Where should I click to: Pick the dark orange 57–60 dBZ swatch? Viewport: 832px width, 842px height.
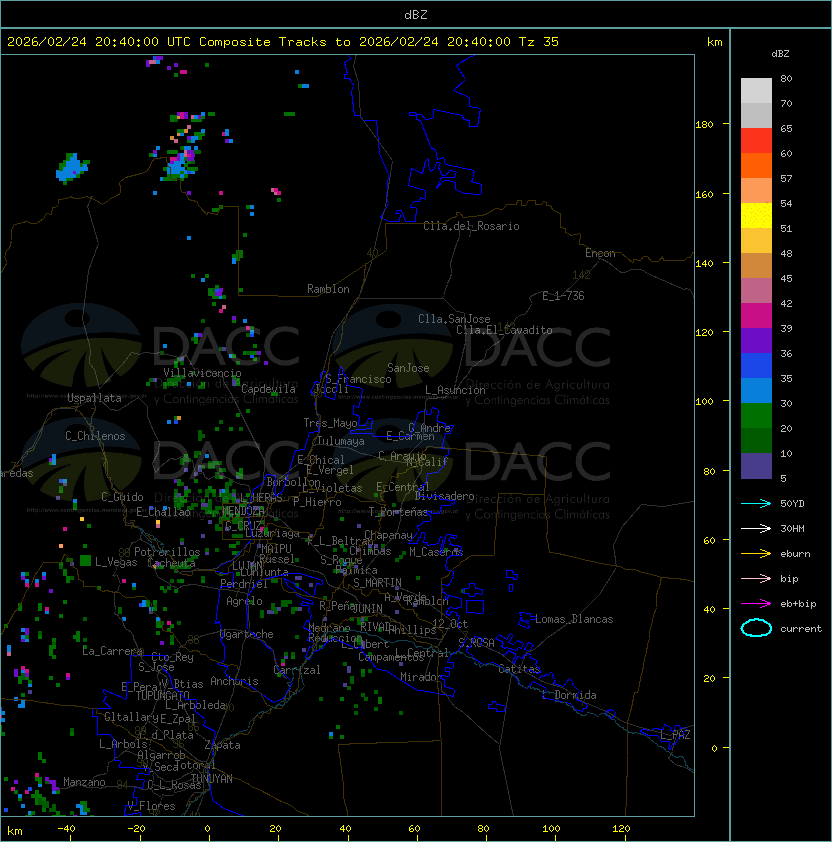click(x=756, y=166)
